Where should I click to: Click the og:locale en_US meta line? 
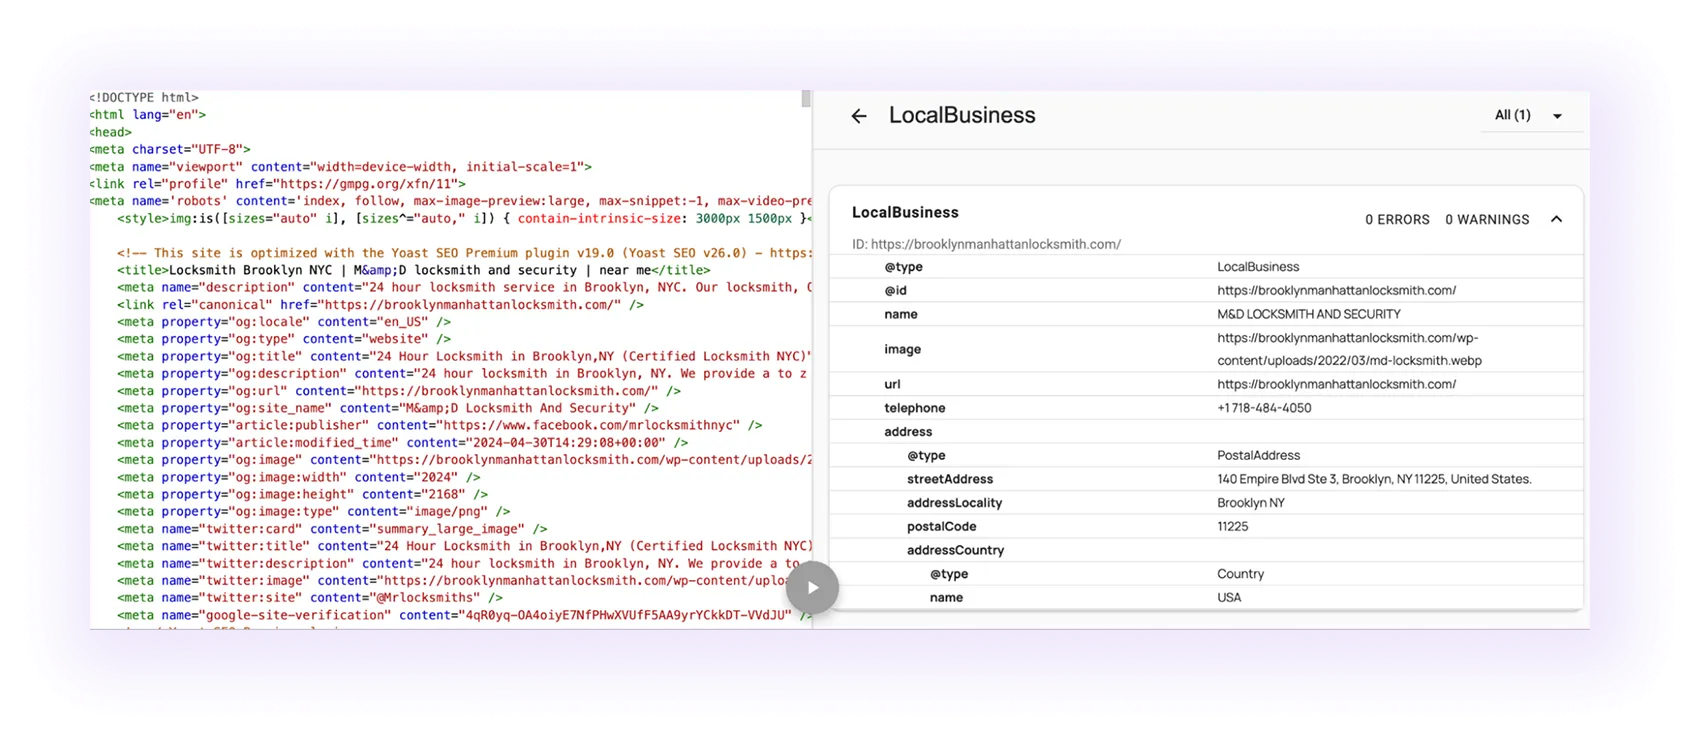tap(284, 322)
